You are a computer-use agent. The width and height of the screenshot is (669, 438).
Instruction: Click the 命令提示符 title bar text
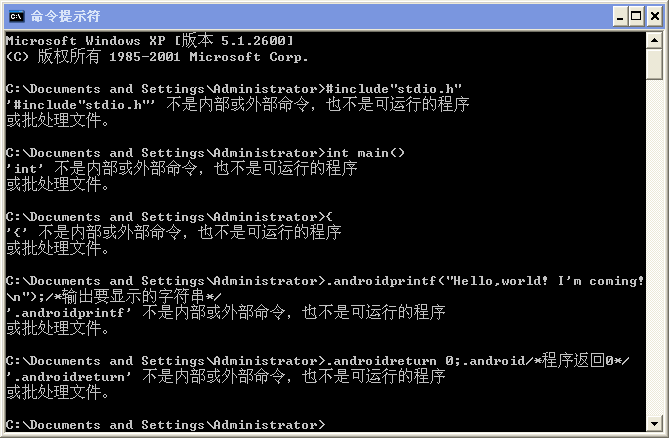(x=65, y=16)
